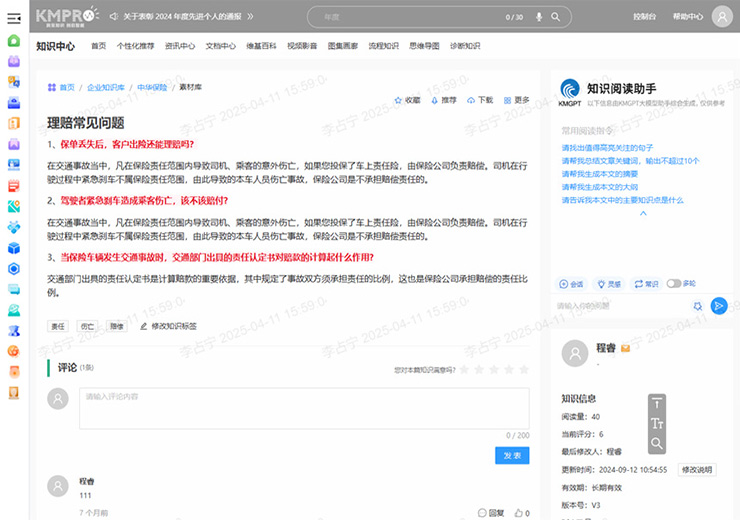
Task: Expand the announcement ticker with double chevron
Action: tap(250, 17)
